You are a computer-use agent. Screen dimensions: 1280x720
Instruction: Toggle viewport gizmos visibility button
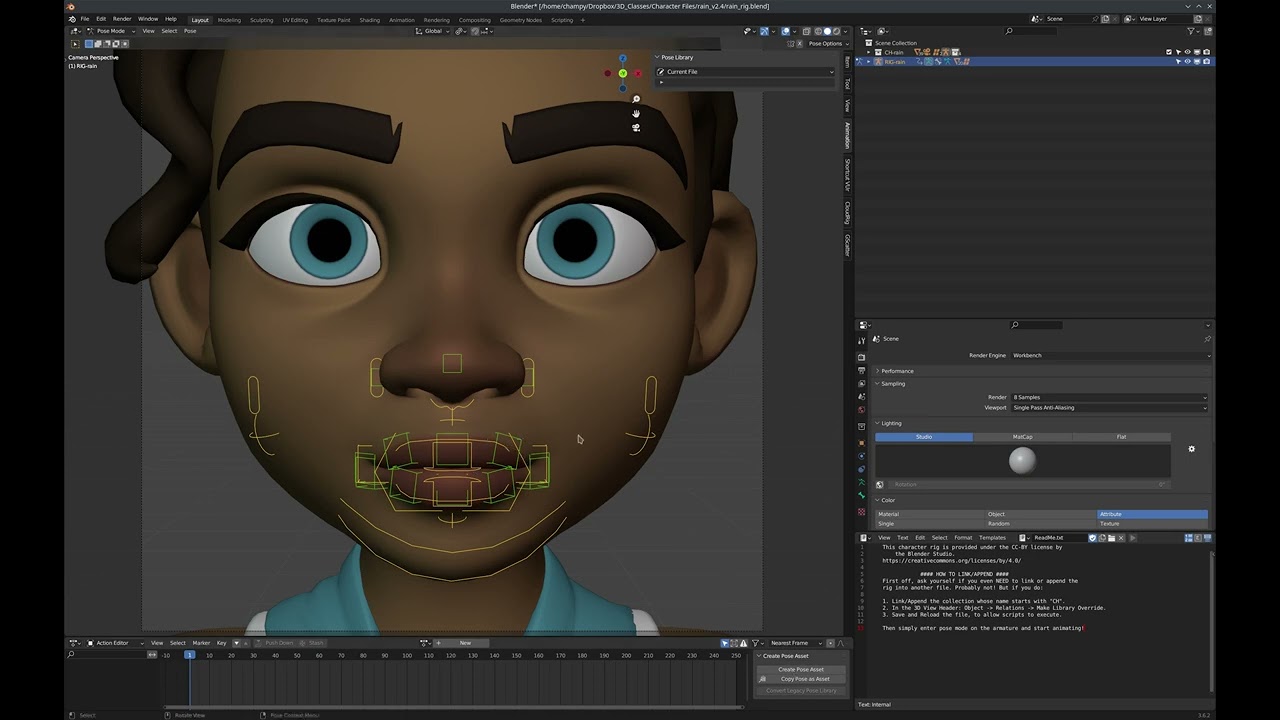click(x=764, y=31)
